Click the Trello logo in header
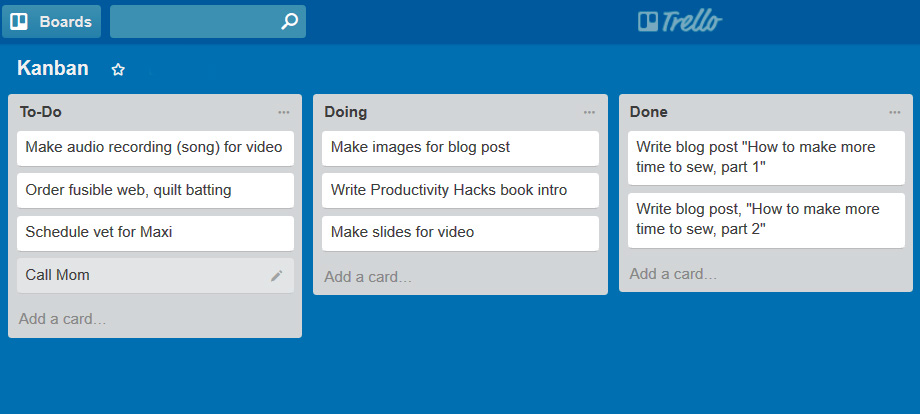 tap(680, 22)
